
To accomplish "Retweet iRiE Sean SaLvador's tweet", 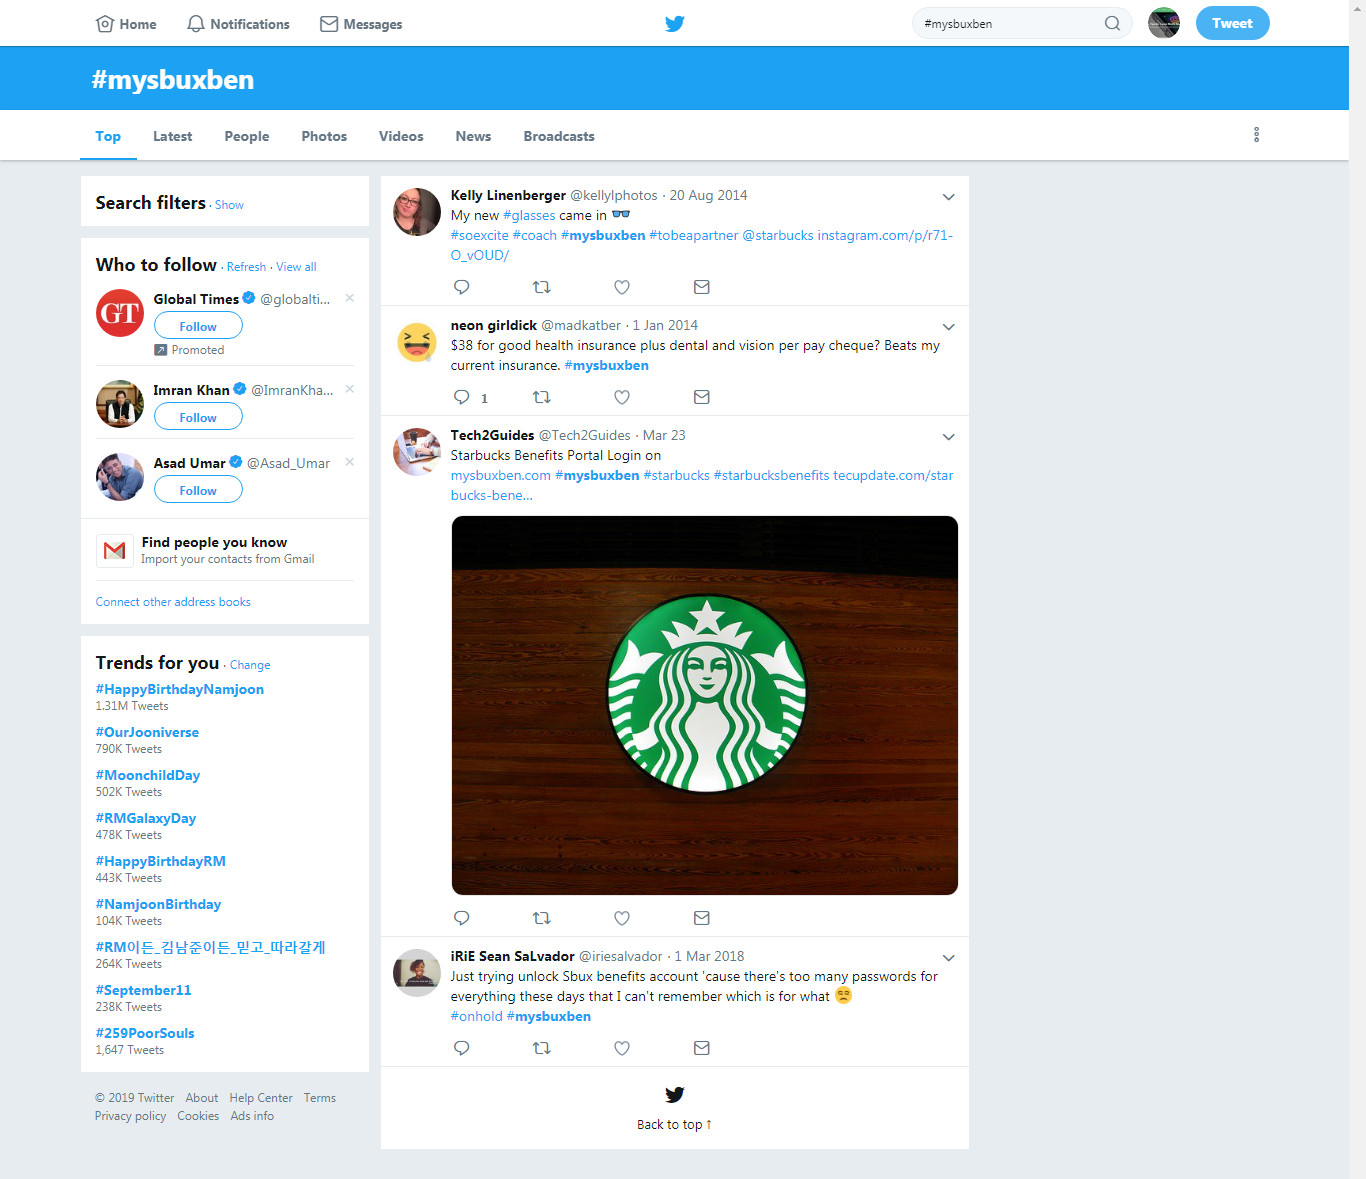I will [x=542, y=1048].
